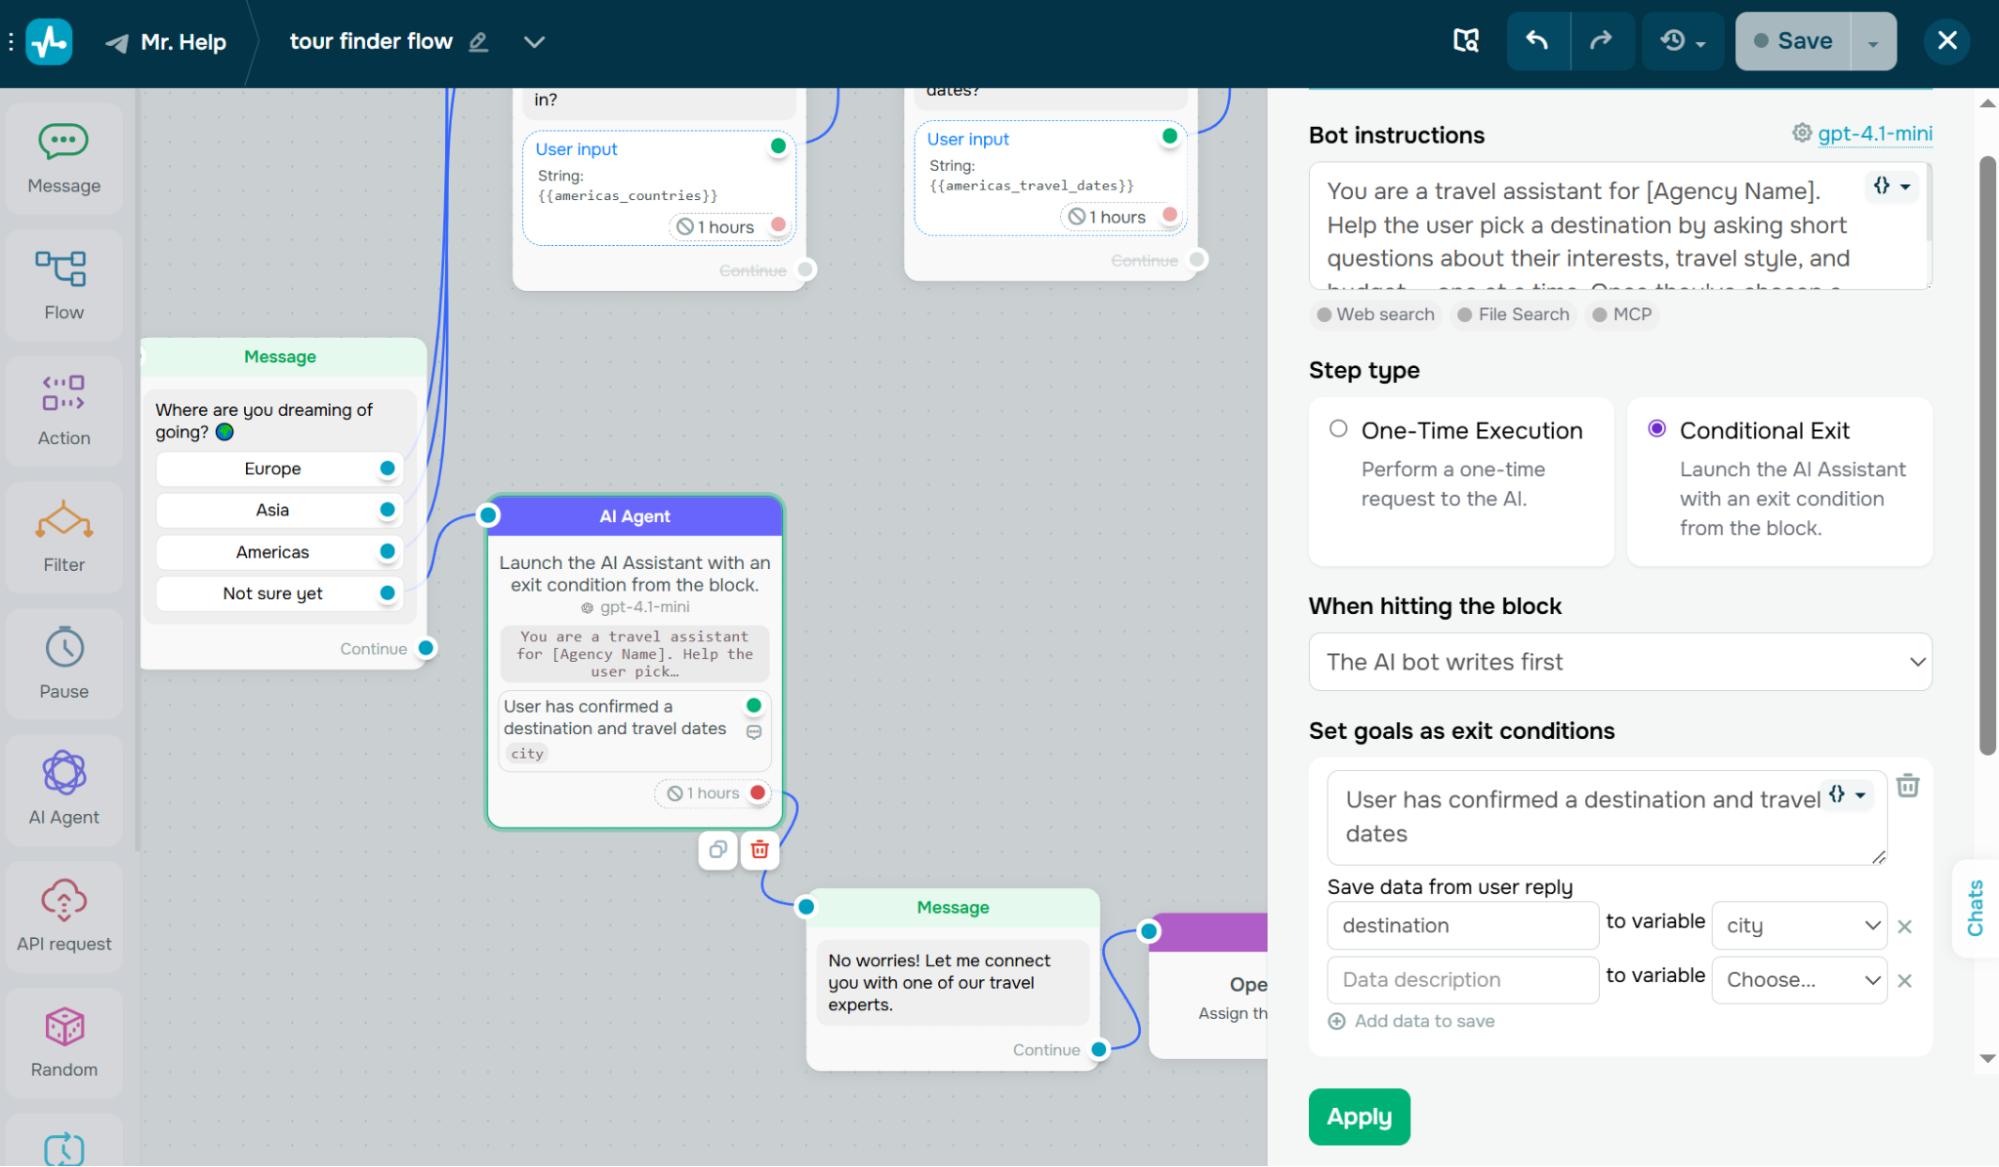Open the Chats panel tab
This screenshot has width=1999, height=1167.
[x=1975, y=910]
